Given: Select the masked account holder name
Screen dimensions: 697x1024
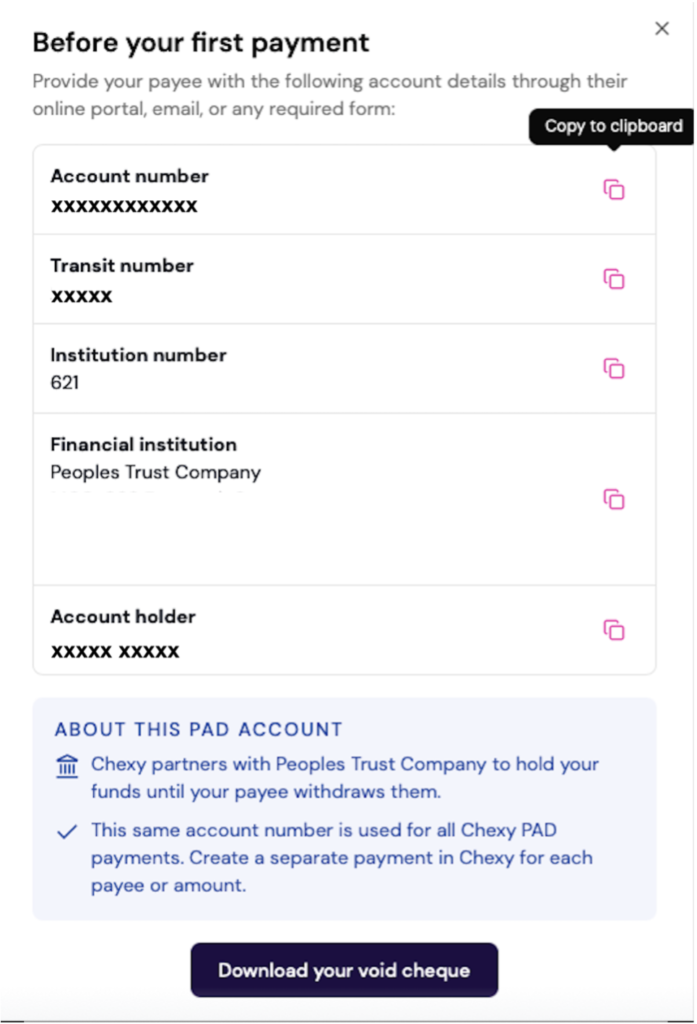Looking at the screenshot, I should tap(115, 652).
